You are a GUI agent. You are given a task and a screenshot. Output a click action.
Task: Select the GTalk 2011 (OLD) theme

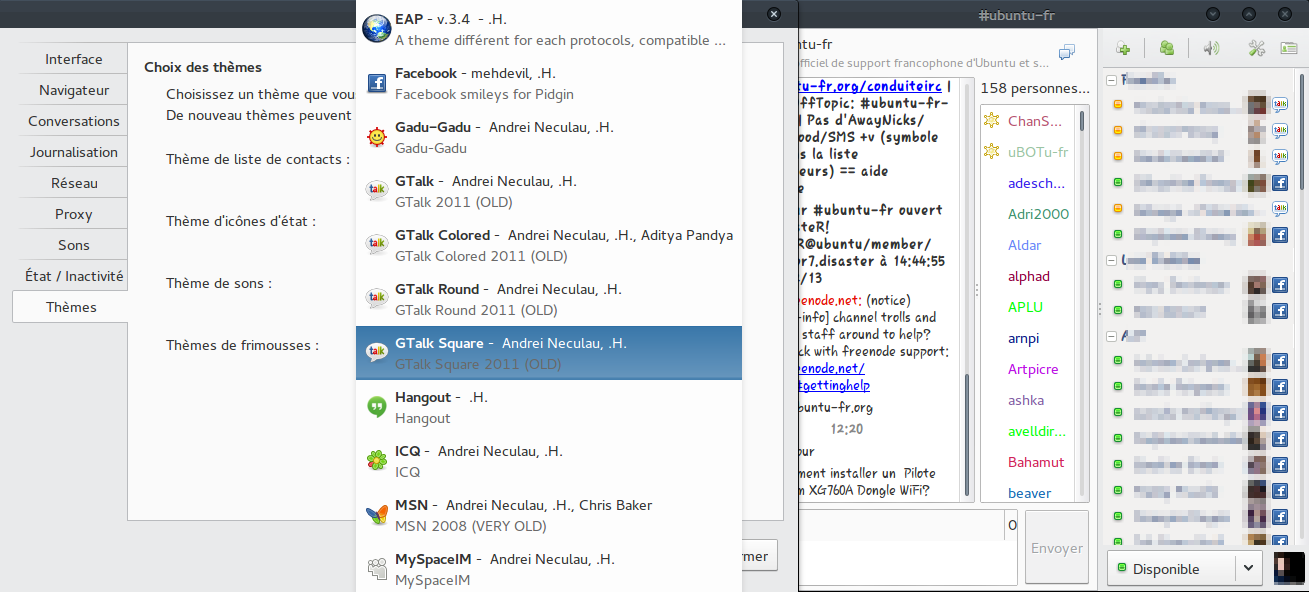pyautogui.click(x=549, y=192)
